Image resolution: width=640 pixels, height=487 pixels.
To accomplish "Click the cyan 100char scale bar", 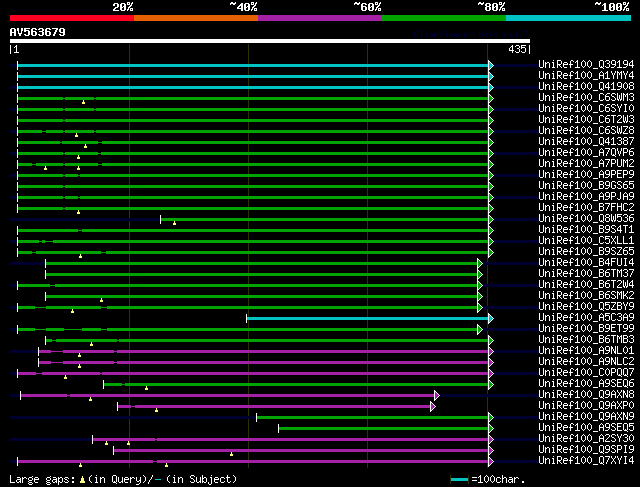I will click(x=459, y=479).
